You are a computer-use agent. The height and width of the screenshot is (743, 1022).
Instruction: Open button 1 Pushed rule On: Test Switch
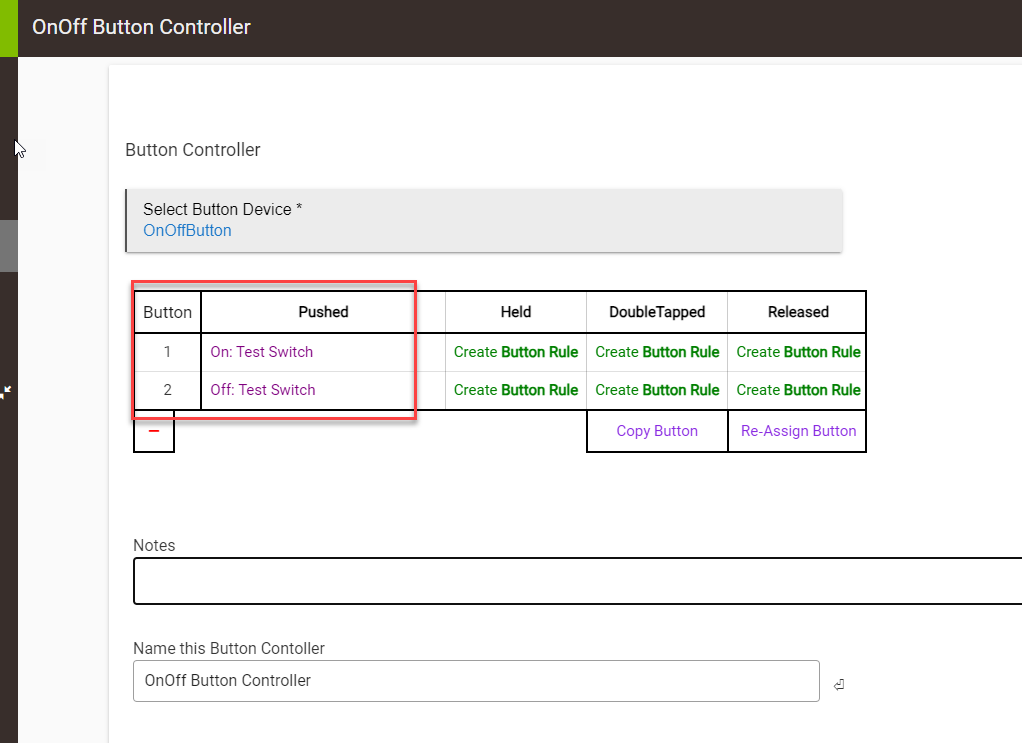(x=261, y=352)
